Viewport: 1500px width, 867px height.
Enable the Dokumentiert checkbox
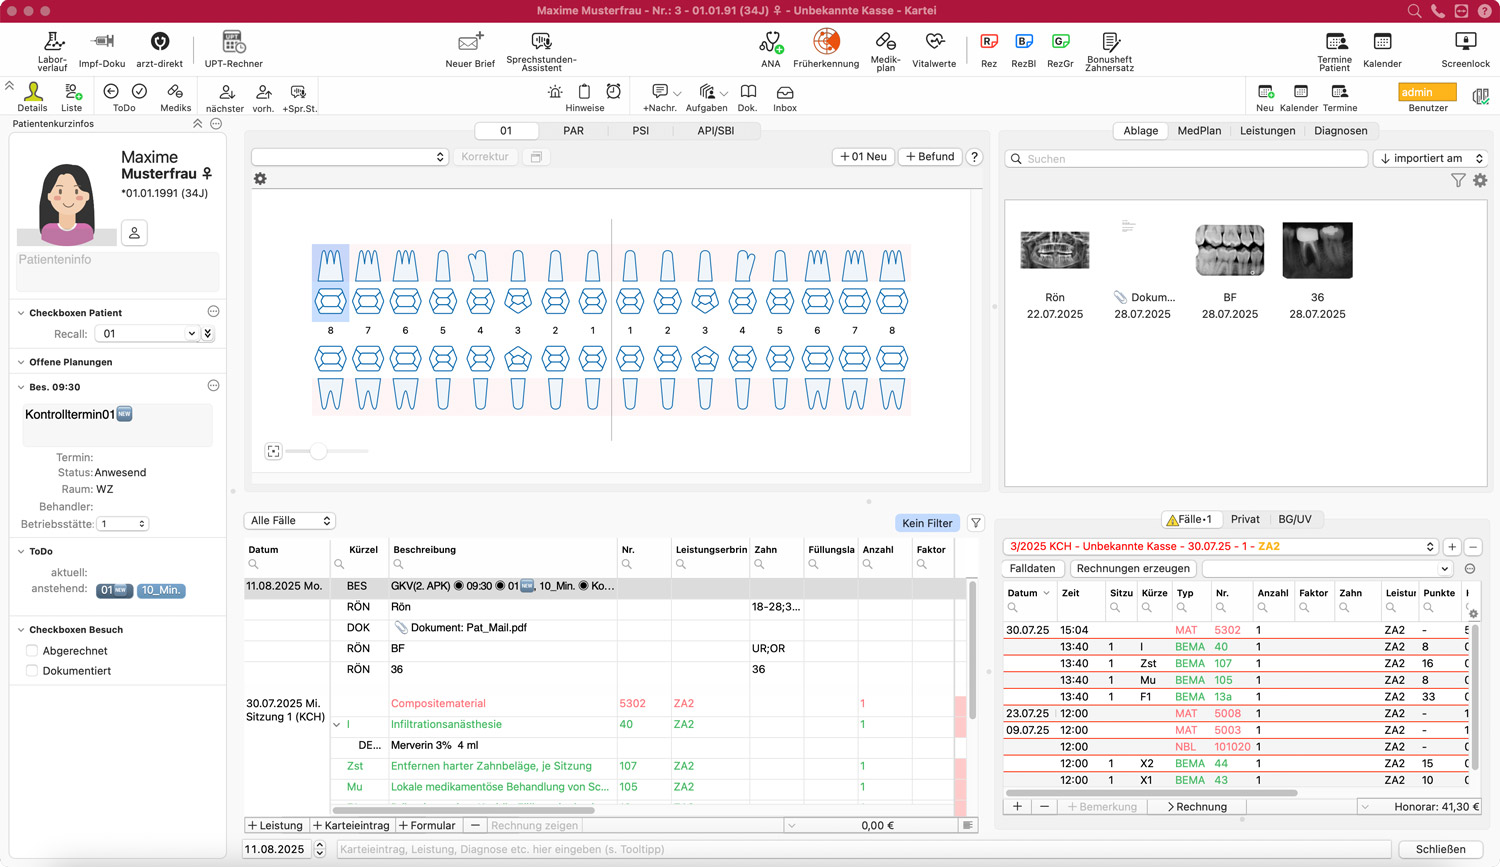[32, 671]
